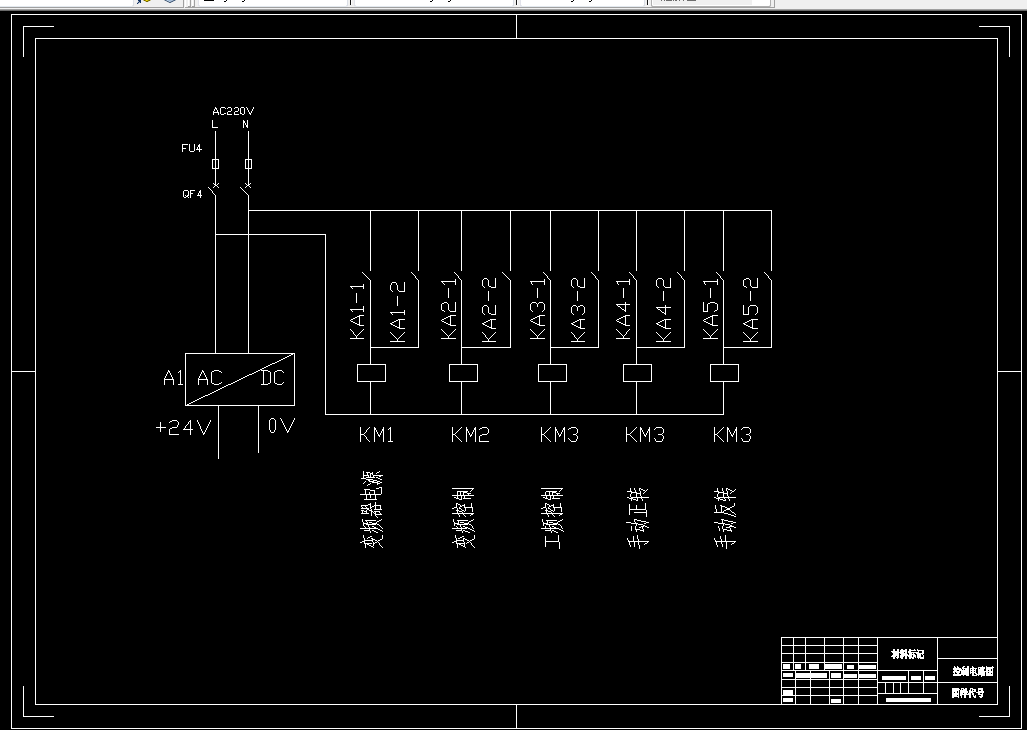Screen dimensions: 1027x730
Task: Select the 手动反转 description text
Action: point(725,517)
